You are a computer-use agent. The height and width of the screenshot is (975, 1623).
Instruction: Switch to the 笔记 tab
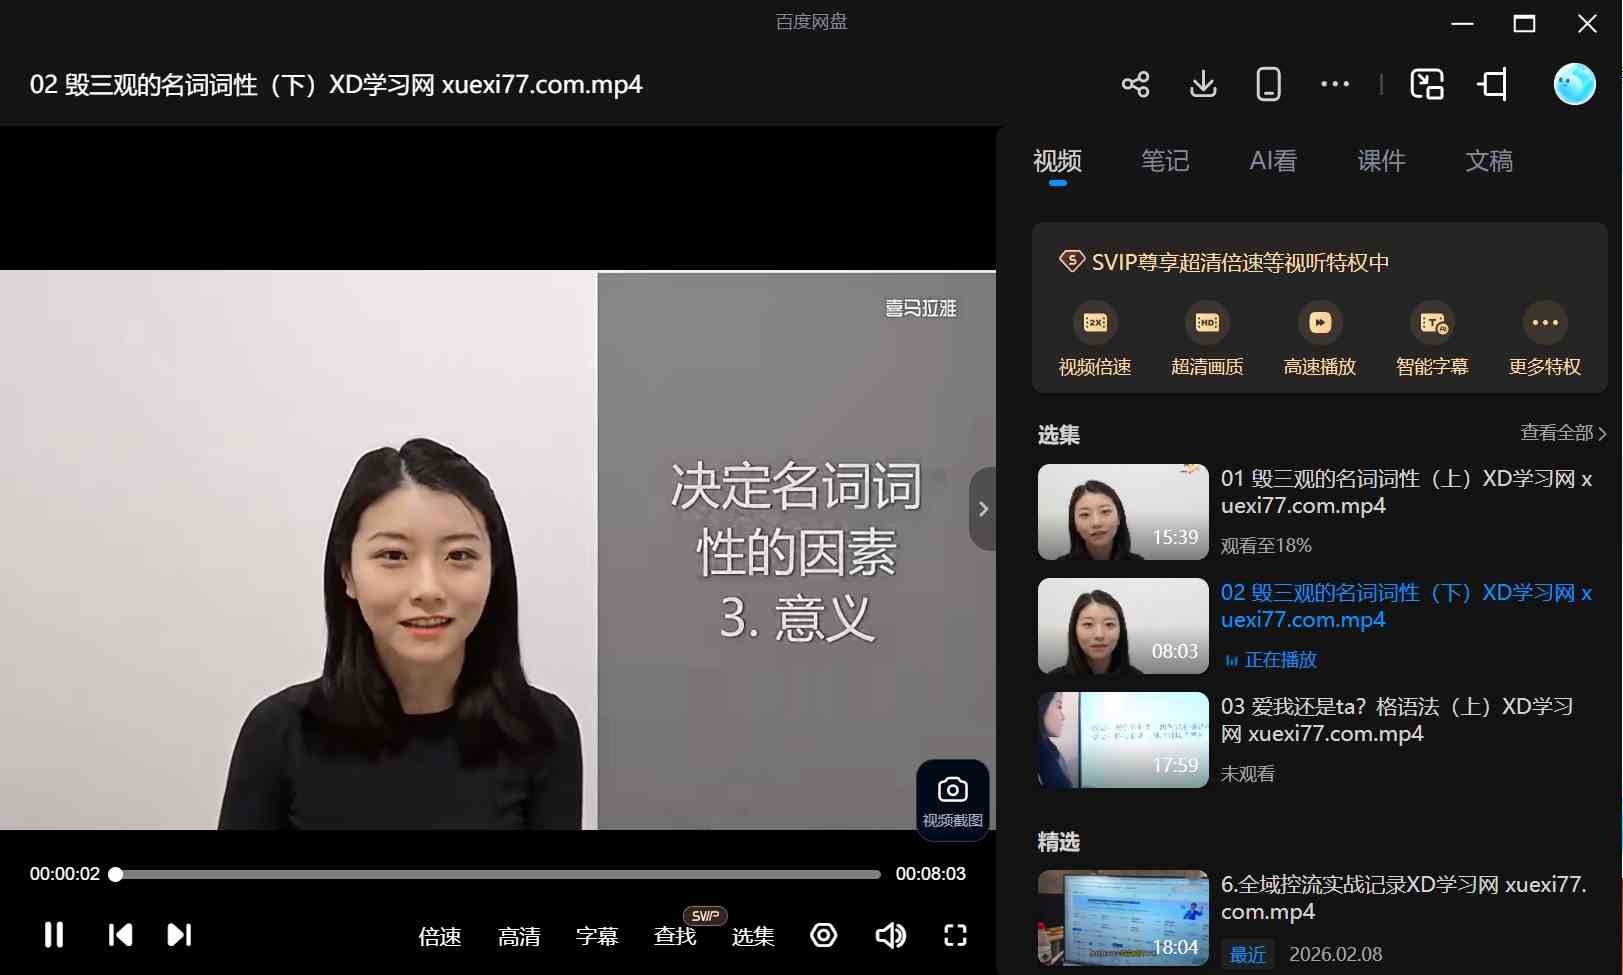(x=1165, y=161)
